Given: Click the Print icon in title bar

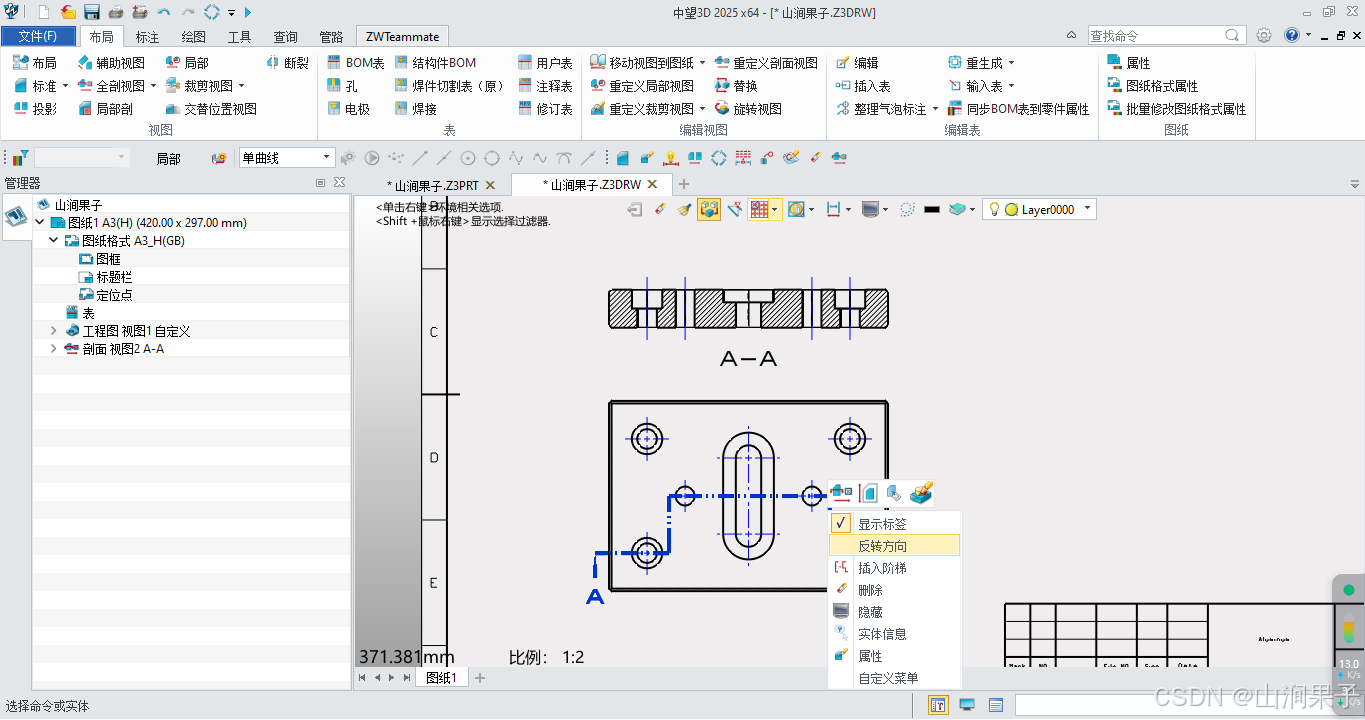Looking at the screenshot, I should (116, 12).
